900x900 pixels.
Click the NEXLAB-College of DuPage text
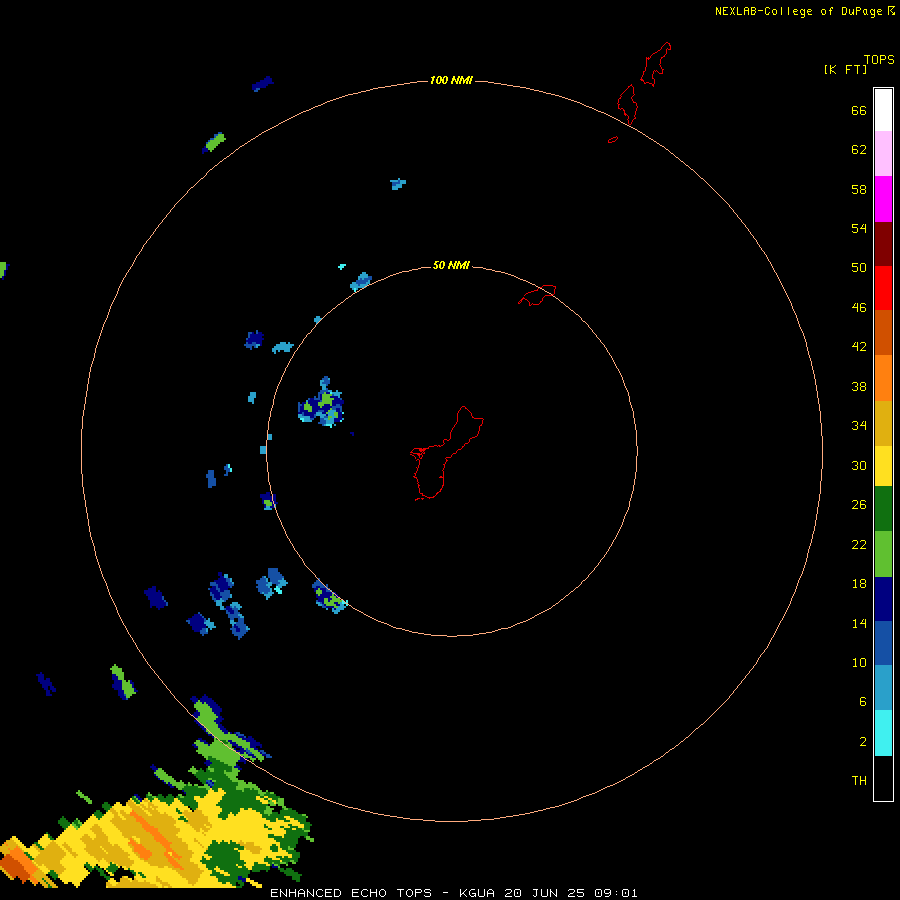click(798, 11)
